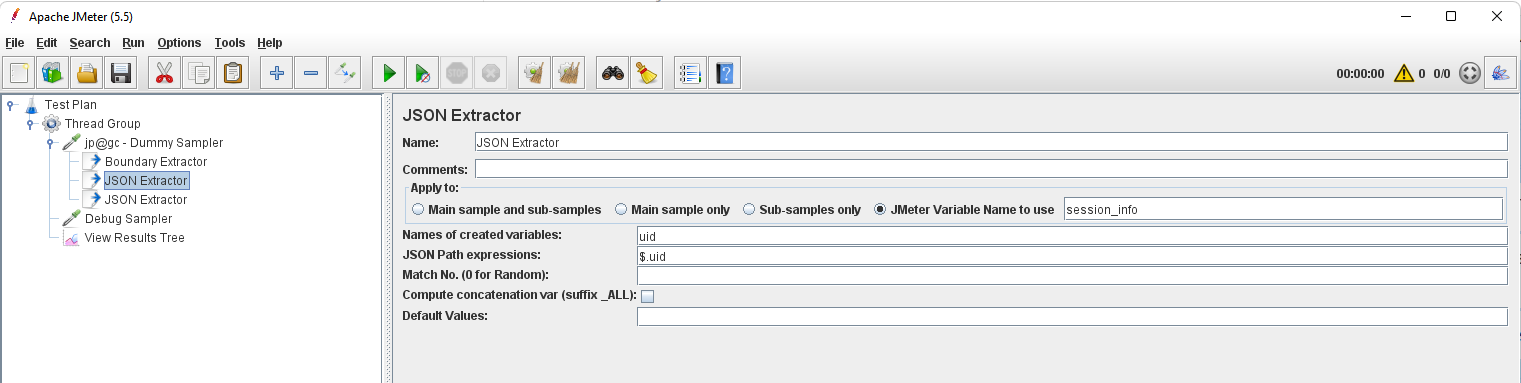
Task: Start the test with green play icon
Action: pyautogui.click(x=389, y=73)
